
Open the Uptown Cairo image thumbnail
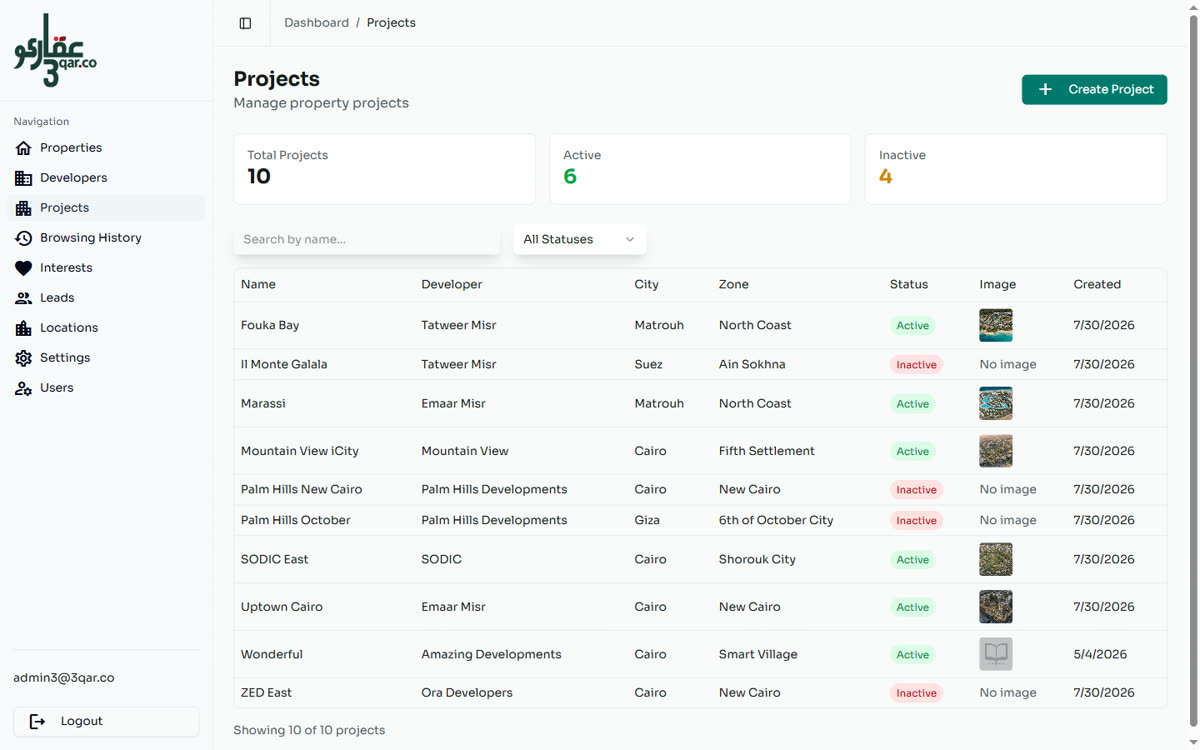click(996, 607)
